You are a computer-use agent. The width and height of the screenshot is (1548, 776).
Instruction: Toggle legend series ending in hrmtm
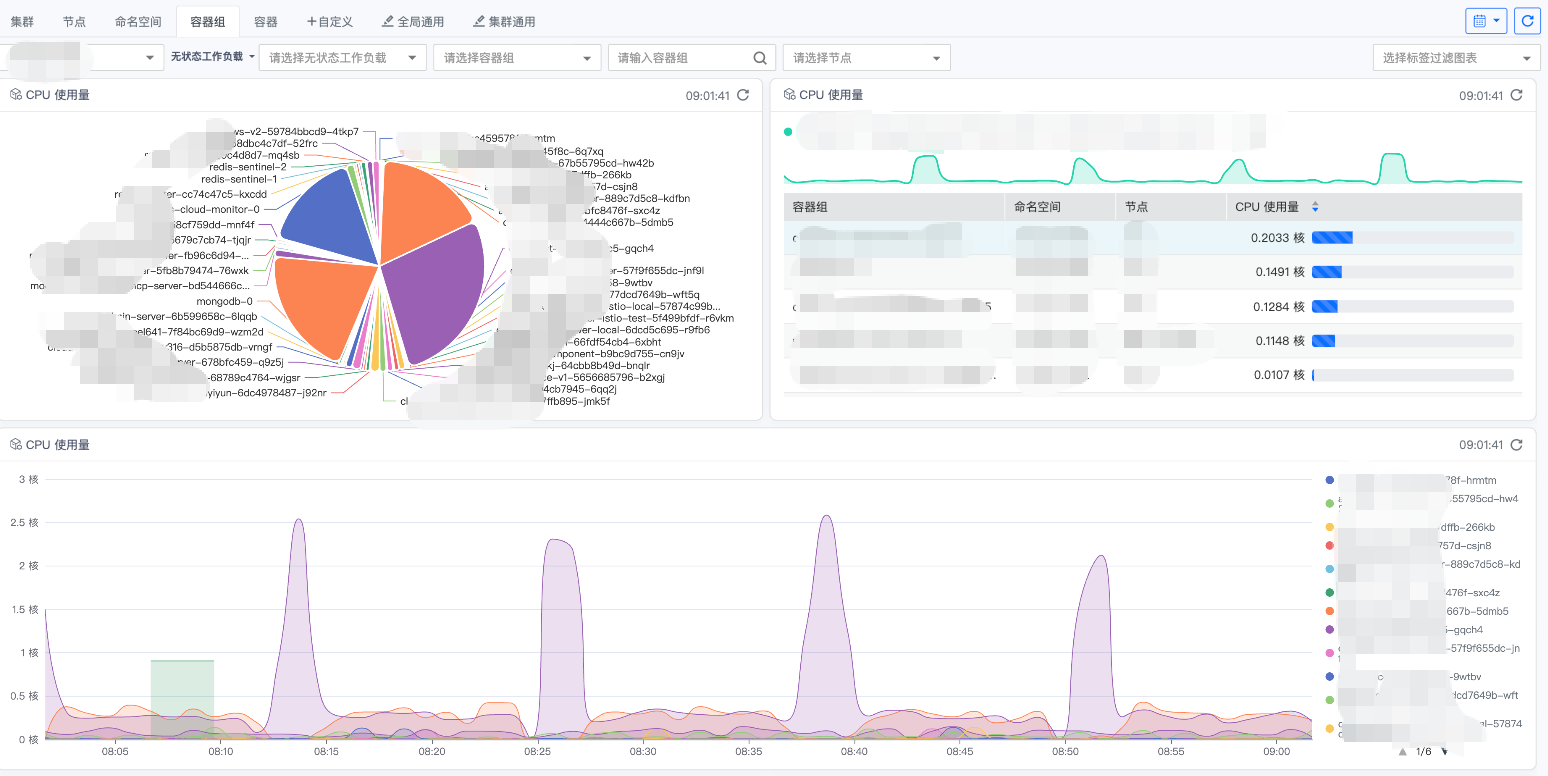coord(1330,481)
